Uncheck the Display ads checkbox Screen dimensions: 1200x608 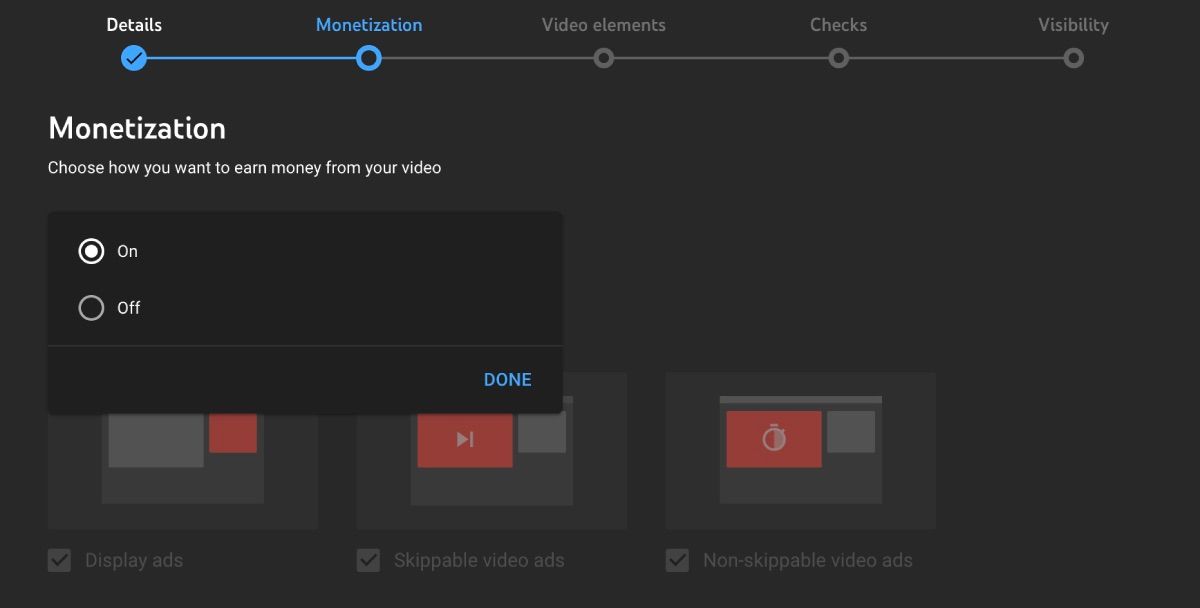pos(59,560)
